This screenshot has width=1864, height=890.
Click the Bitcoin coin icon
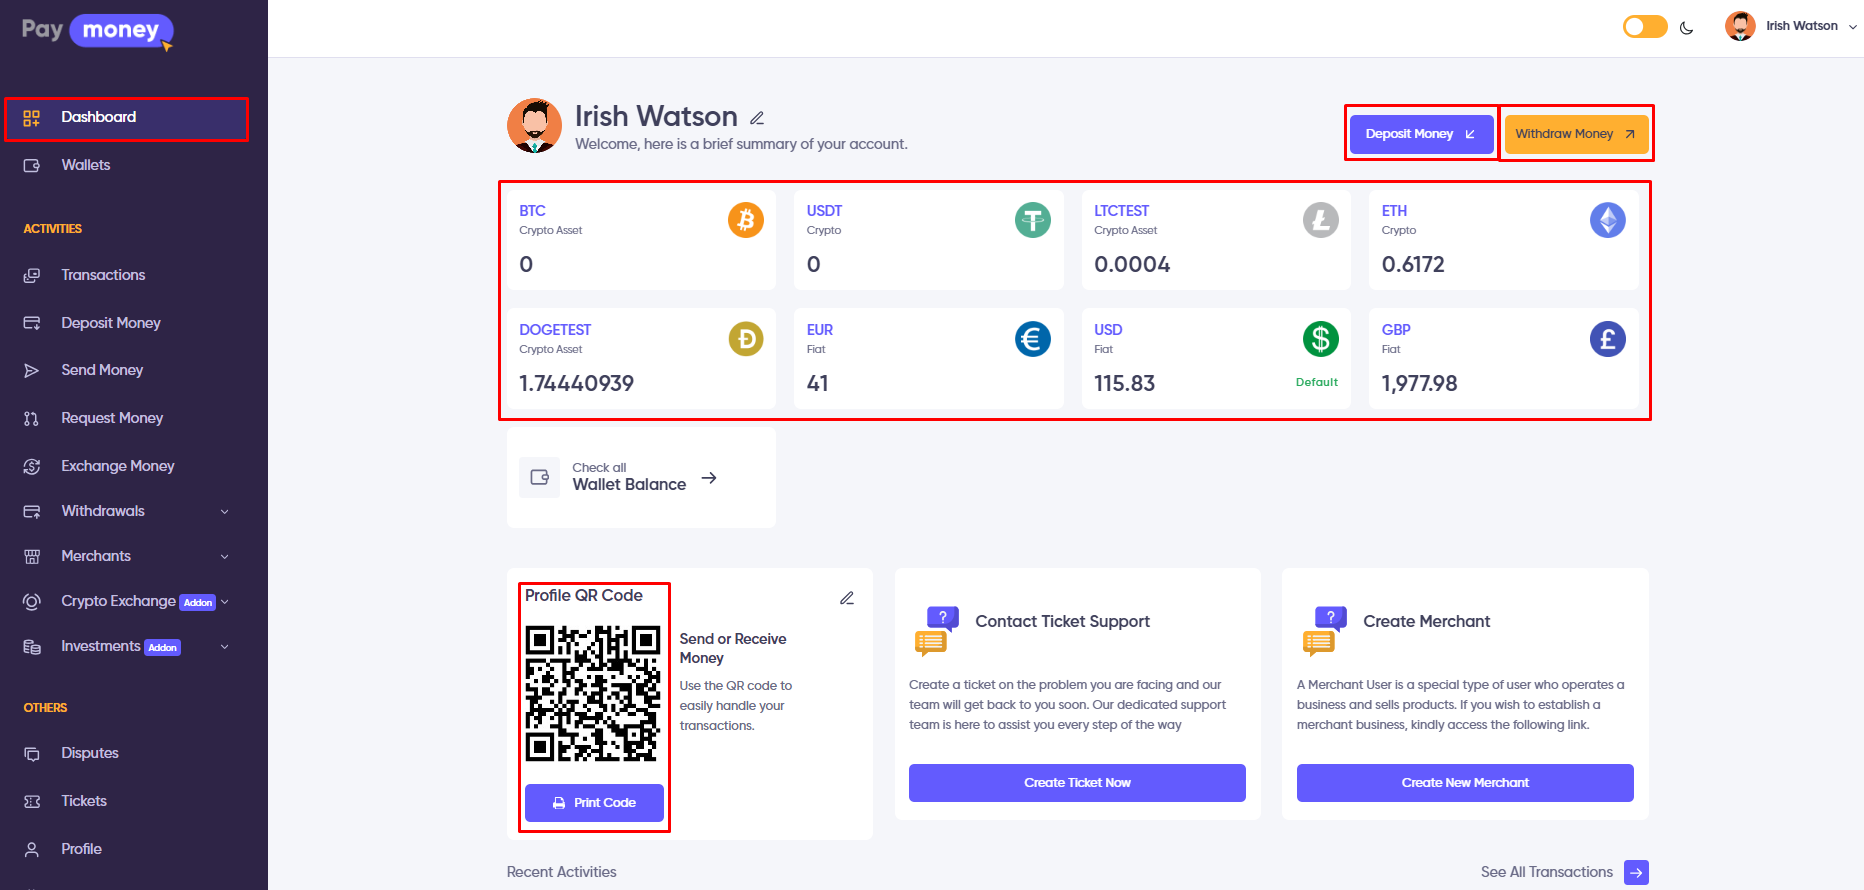[x=745, y=220]
